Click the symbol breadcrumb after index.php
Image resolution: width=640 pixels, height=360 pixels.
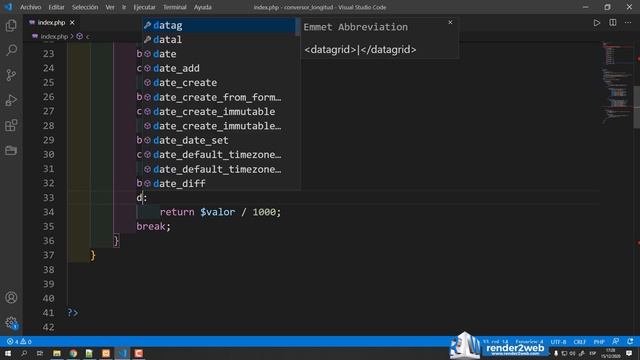click(x=83, y=36)
